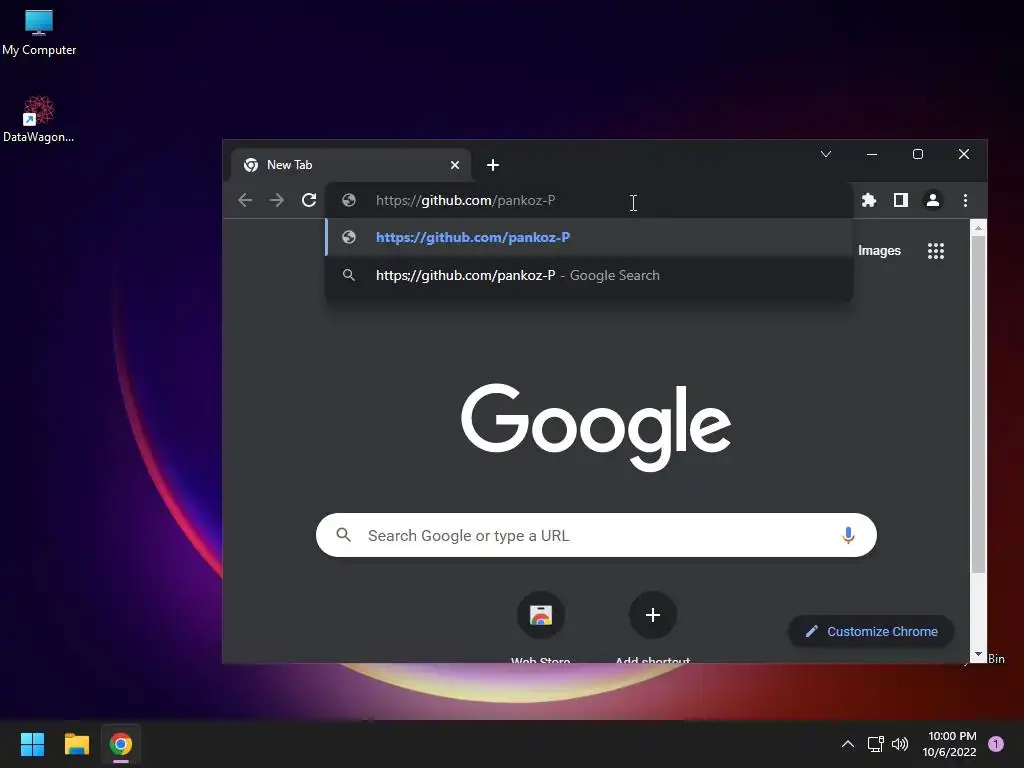Click Chrome's back navigation arrow

point(245,200)
